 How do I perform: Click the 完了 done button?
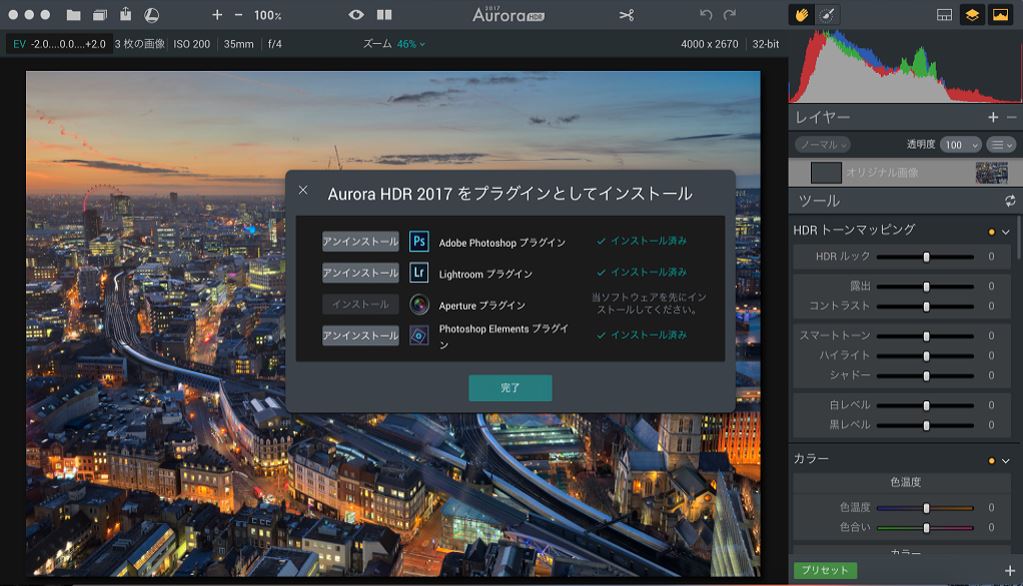point(510,388)
